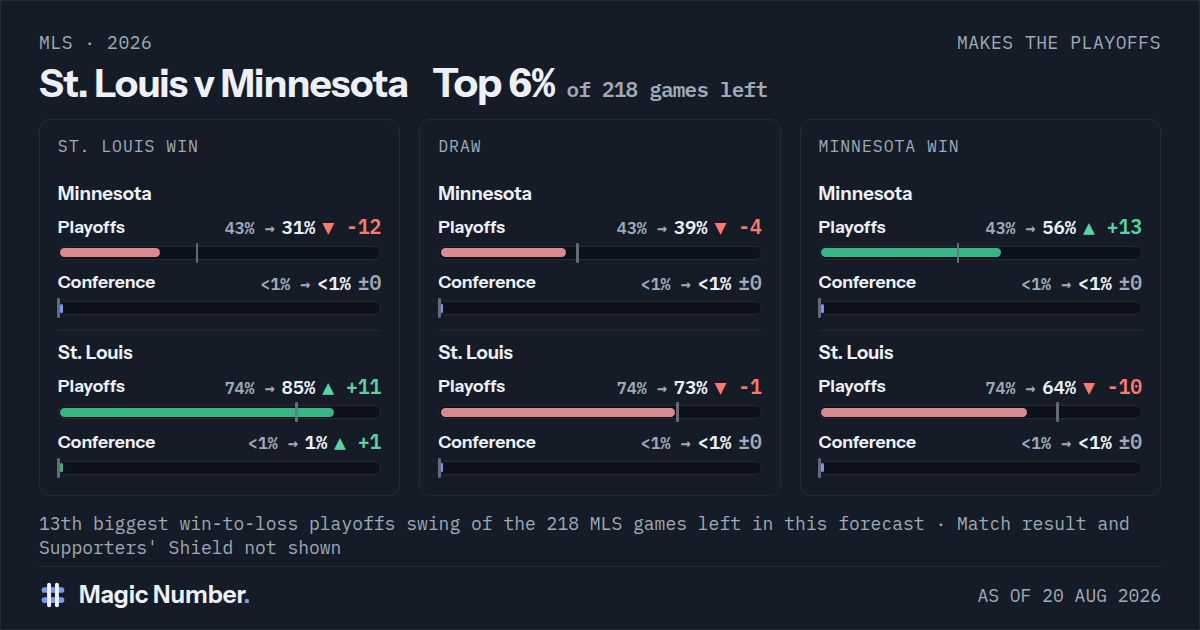Click the green up arrow beside +1

tap(340, 443)
